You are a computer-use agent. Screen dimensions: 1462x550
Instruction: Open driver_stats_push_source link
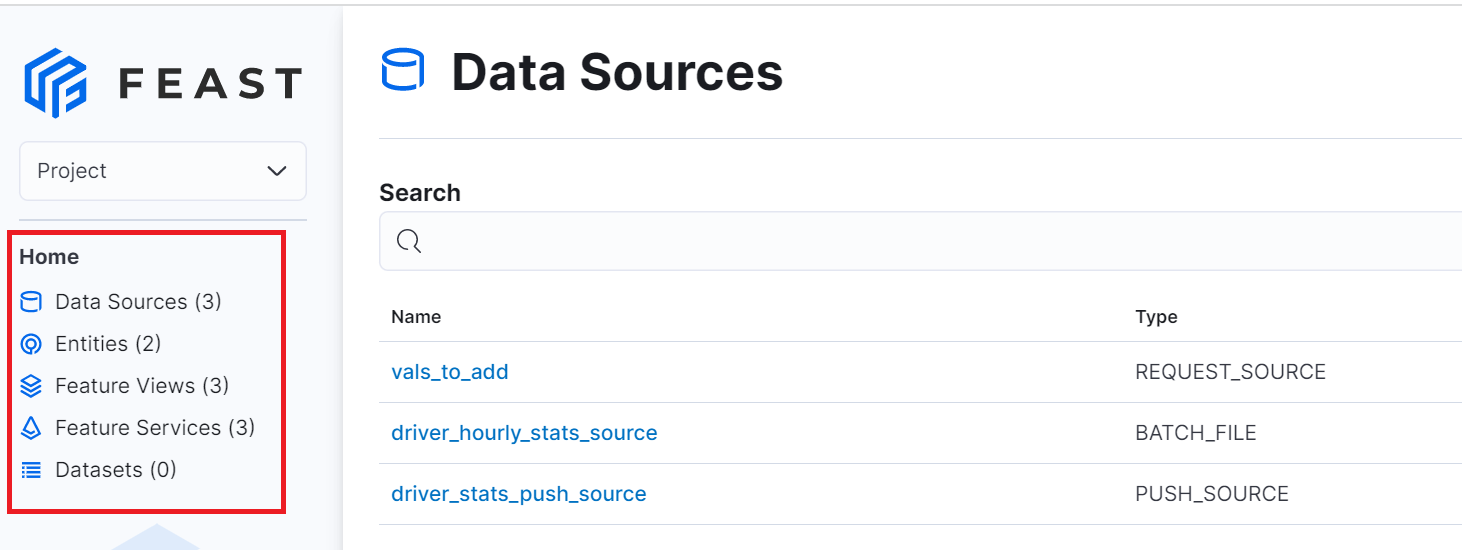click(519, 494)
